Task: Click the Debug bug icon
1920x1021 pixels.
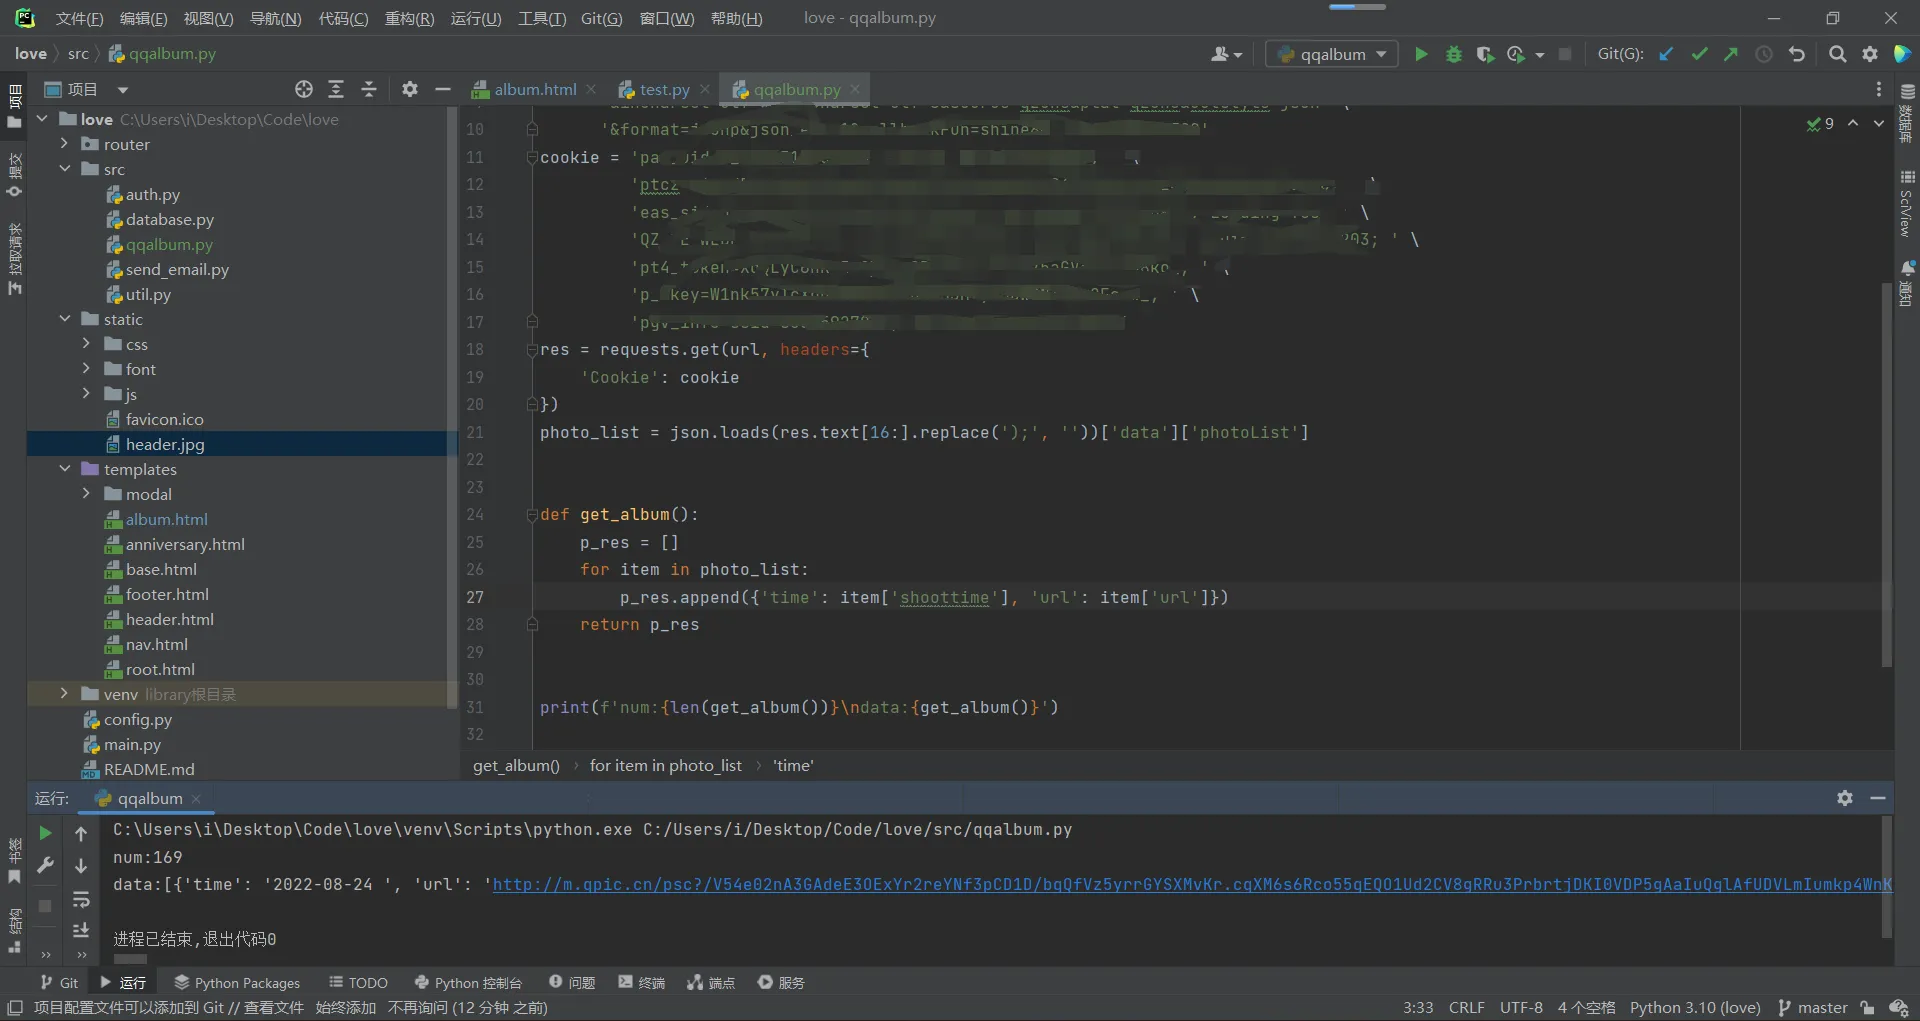Action: point(1453,54)
